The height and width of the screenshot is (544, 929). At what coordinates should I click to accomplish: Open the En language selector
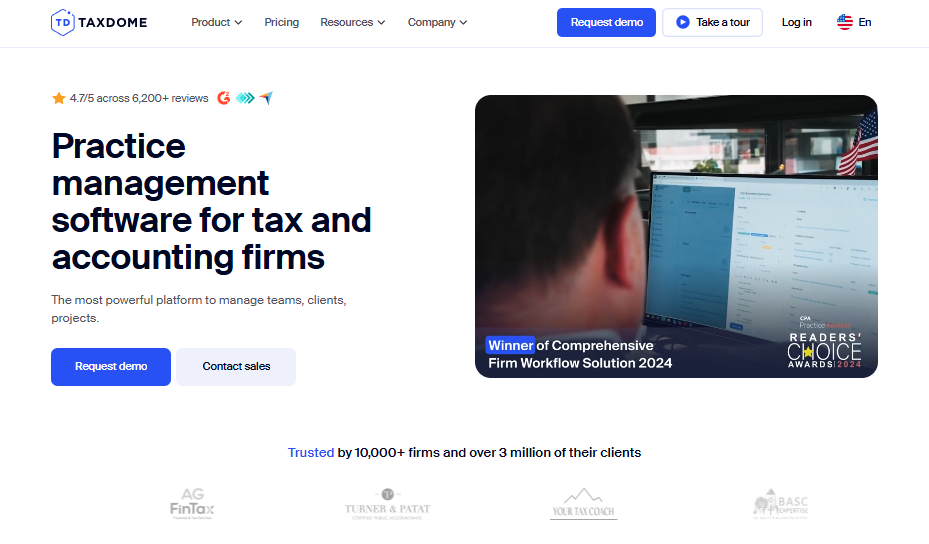[x=864, y=22]
